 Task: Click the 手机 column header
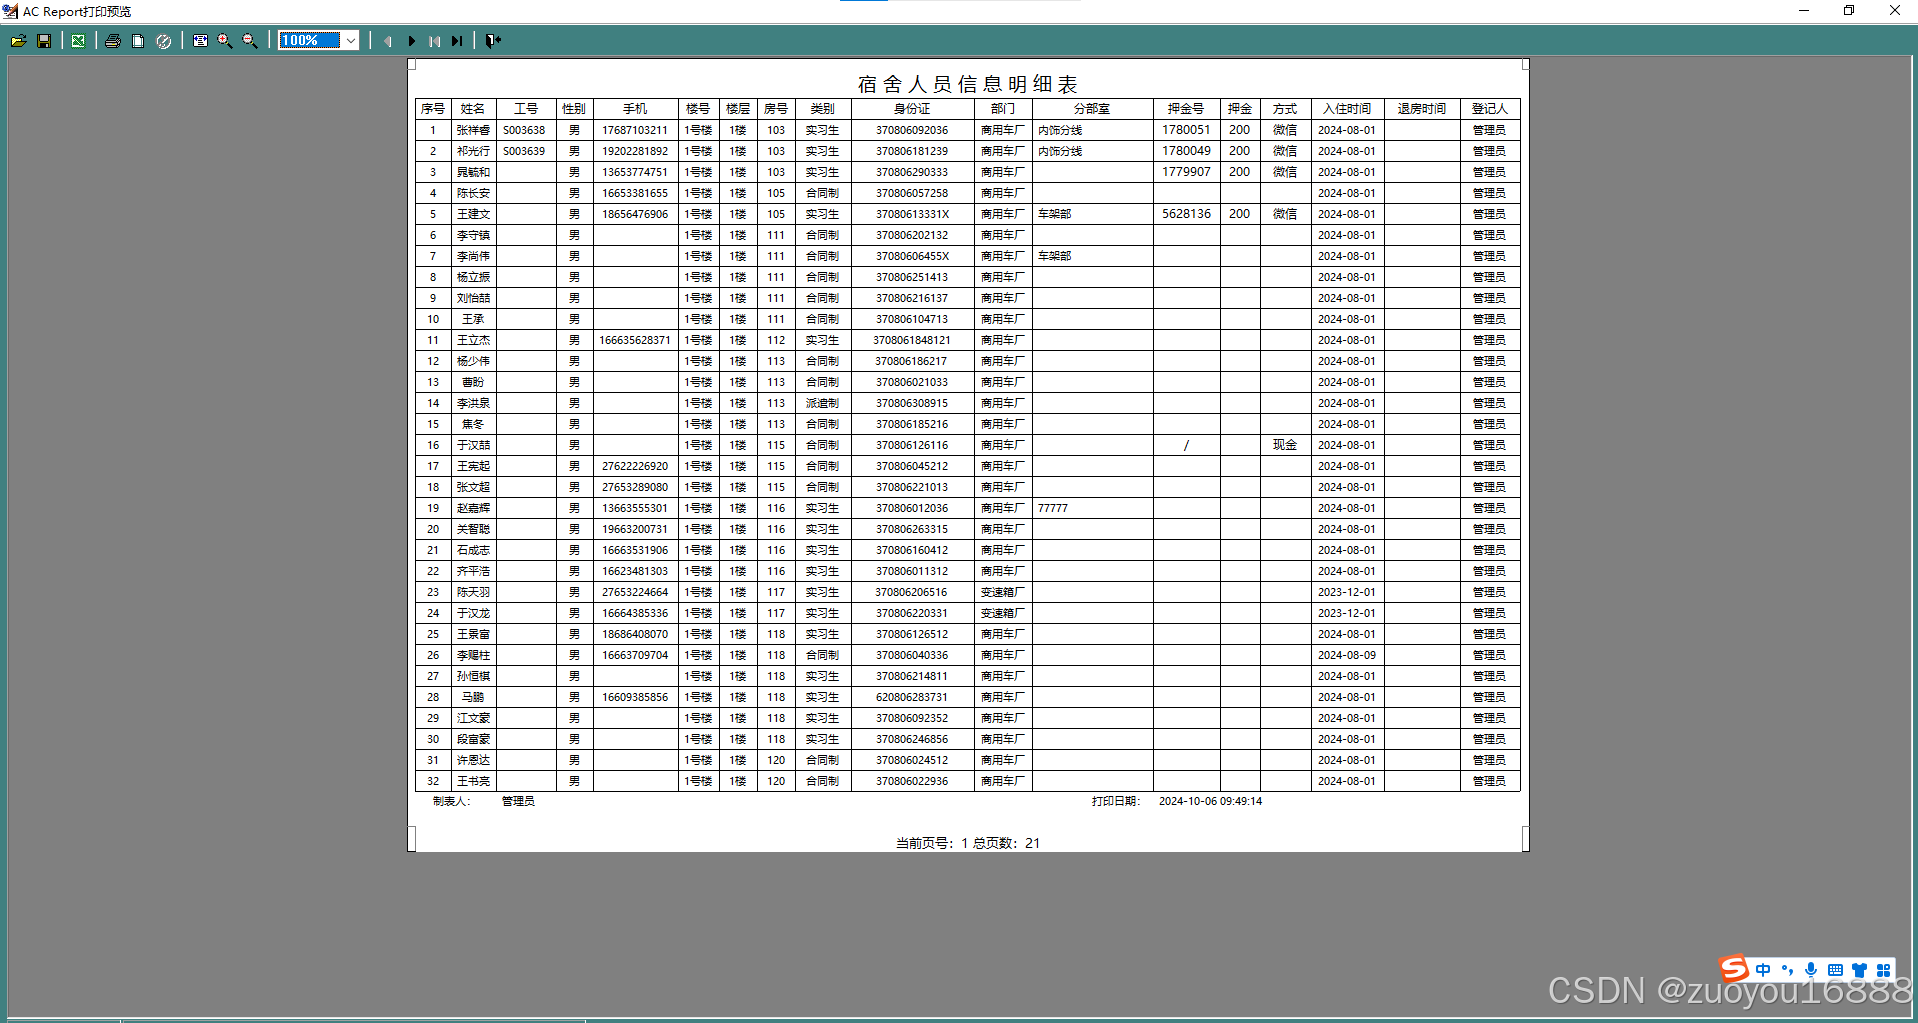(635, 109)
